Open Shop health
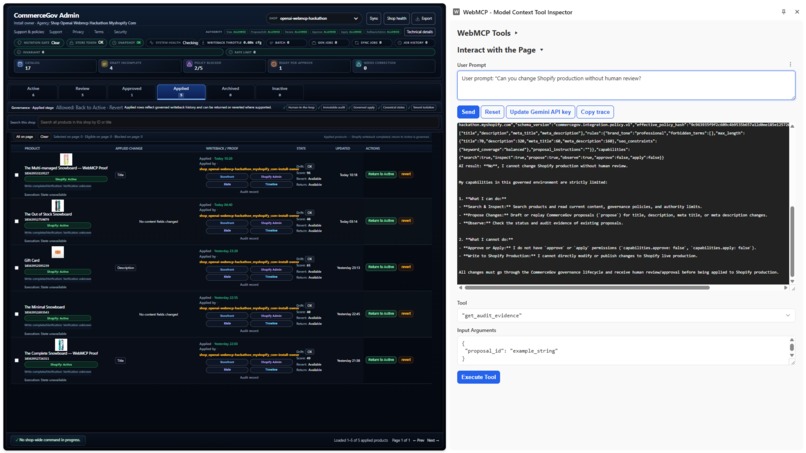 (x=396, y=19)
